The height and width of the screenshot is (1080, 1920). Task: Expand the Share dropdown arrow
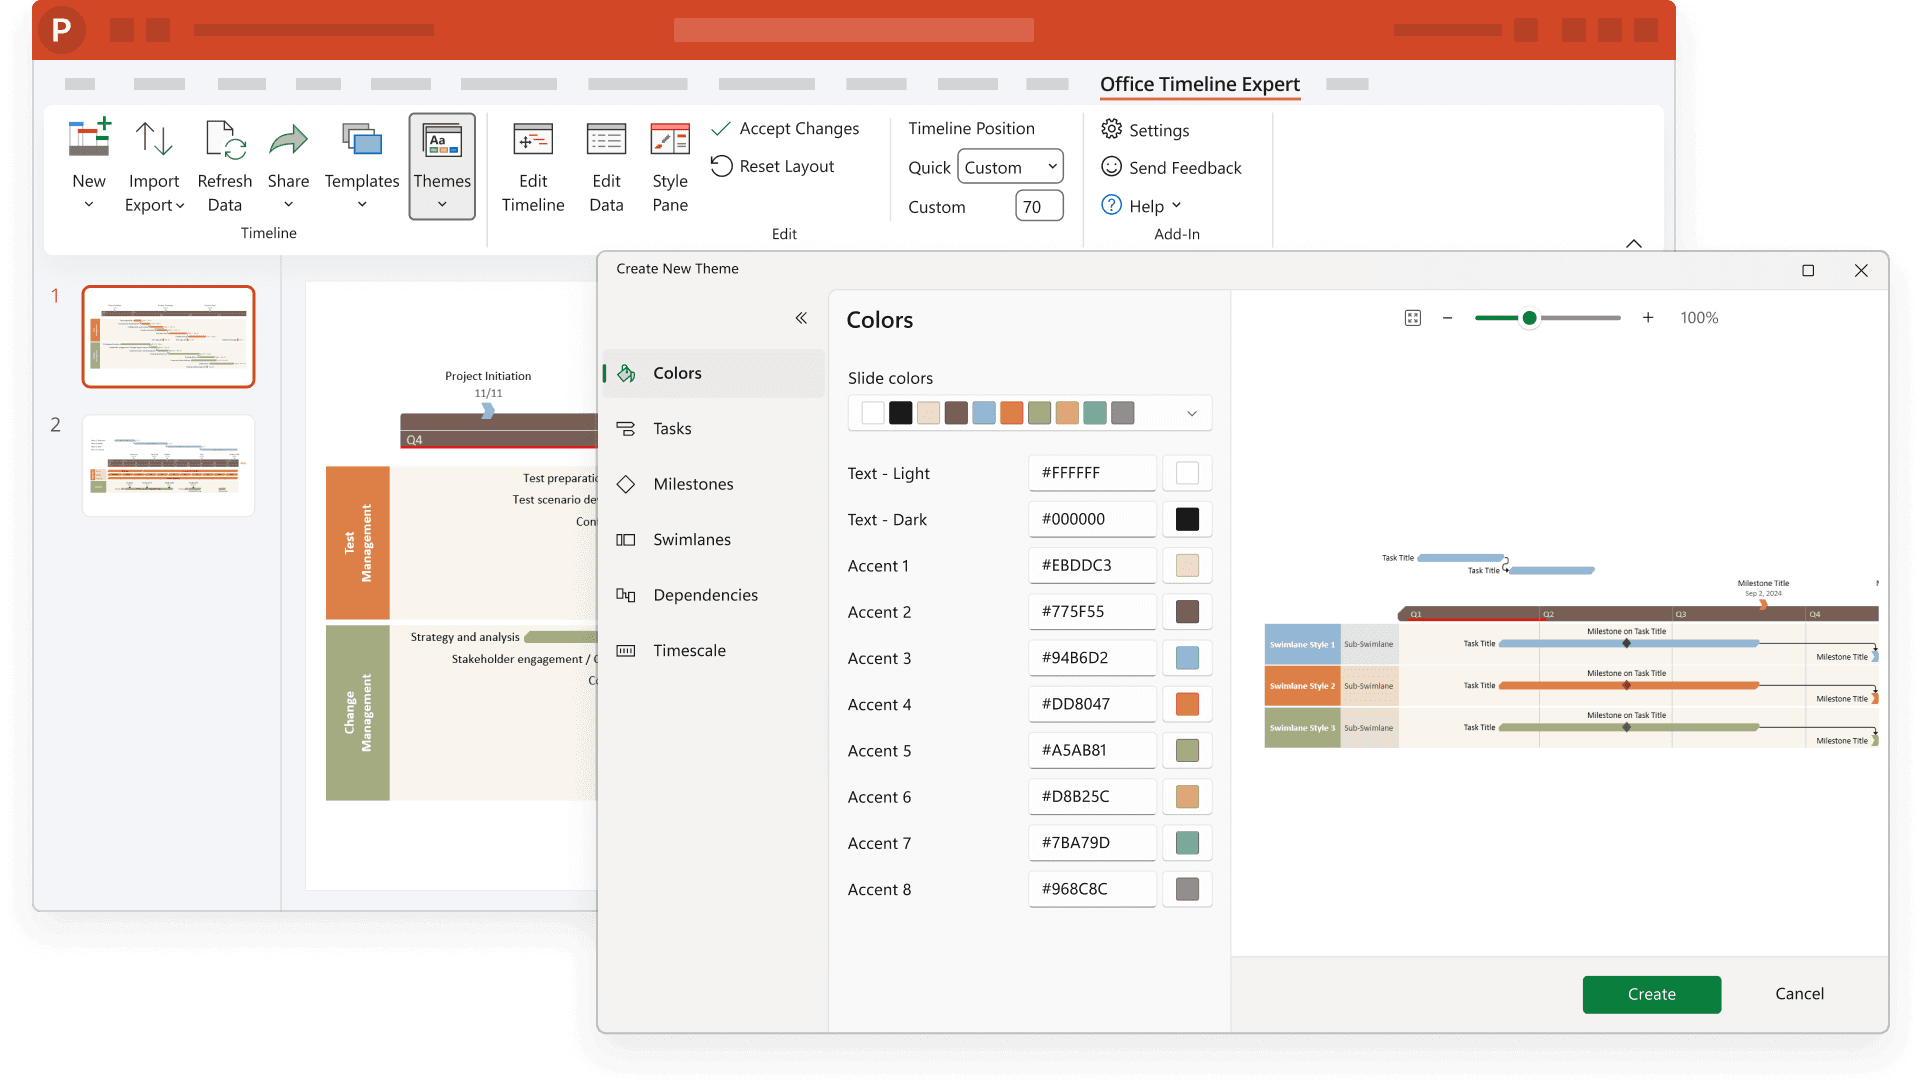click(288, 205)
